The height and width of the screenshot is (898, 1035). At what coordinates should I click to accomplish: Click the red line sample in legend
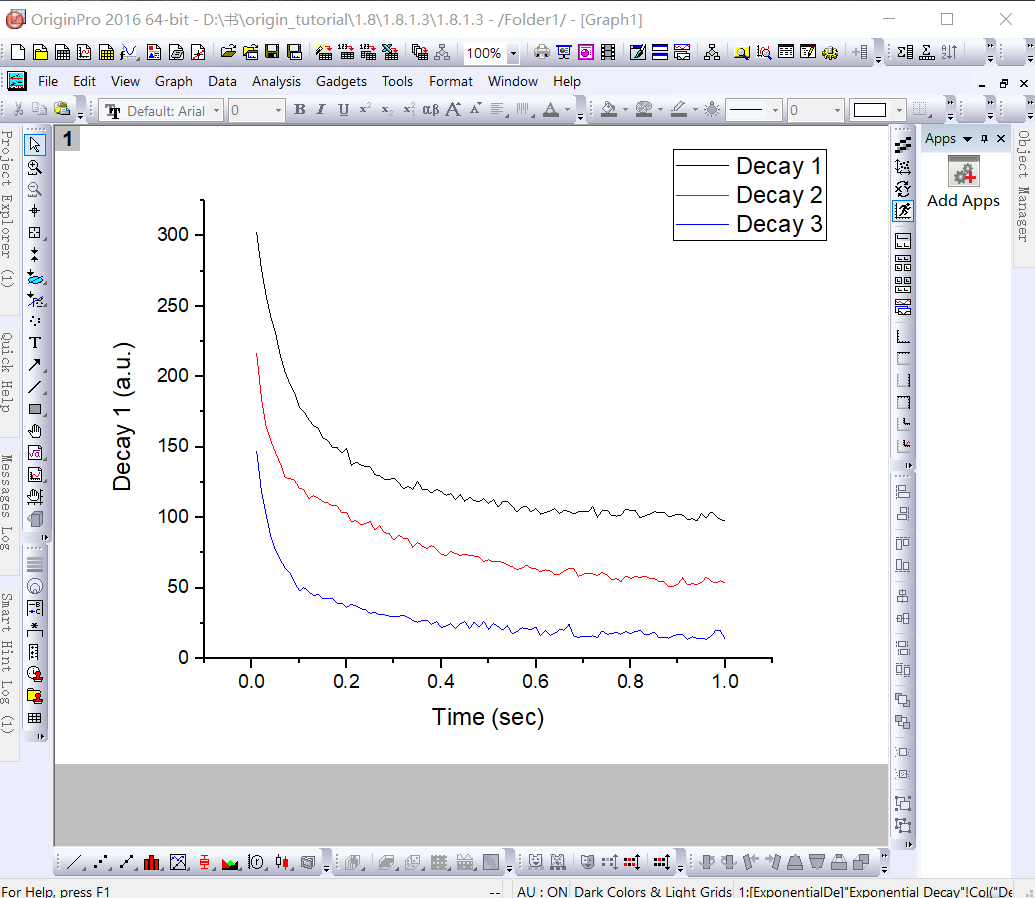coord(702,195)
